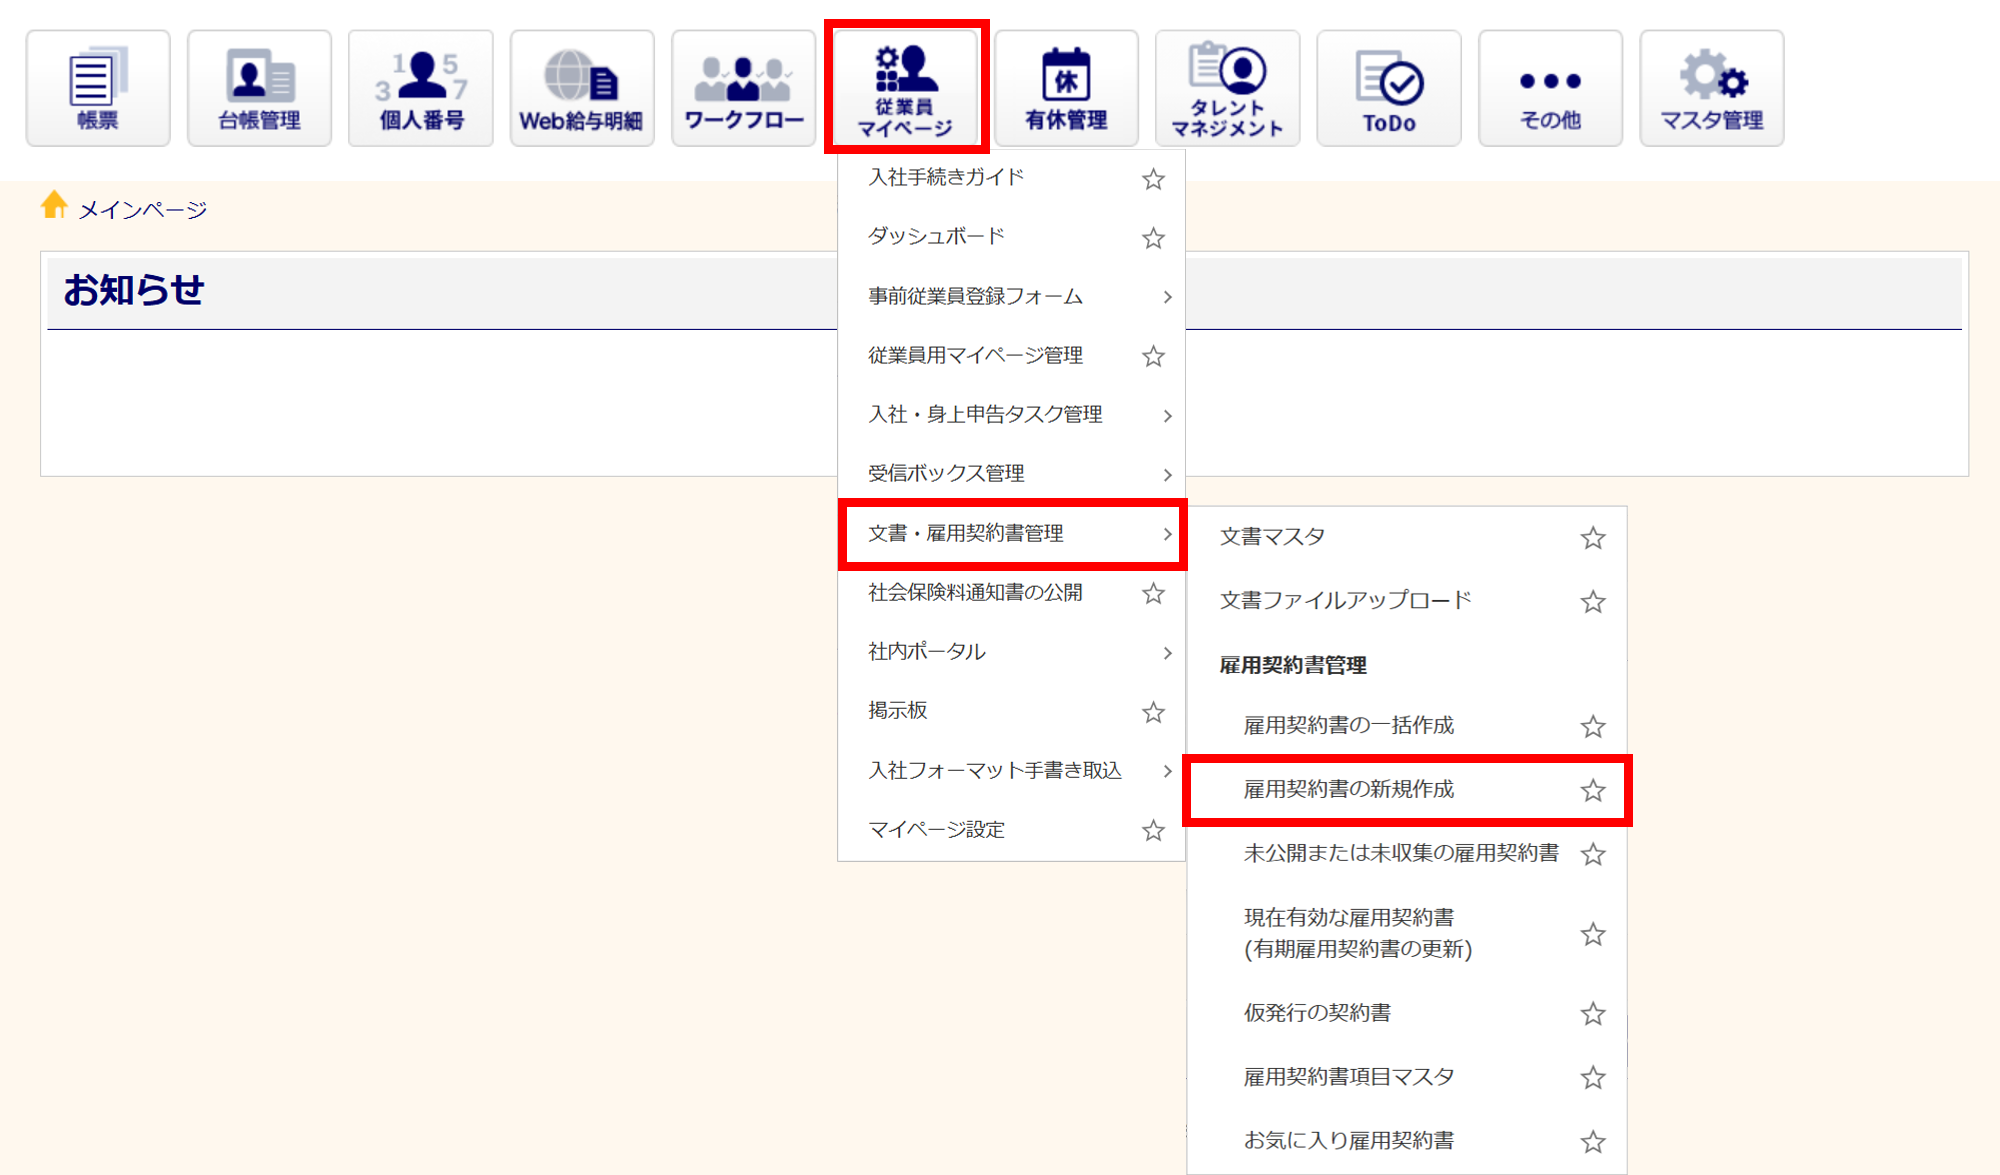
Task: Expand 事前従業員登録フォーム submenu arrow
Action: (1167, 297)
